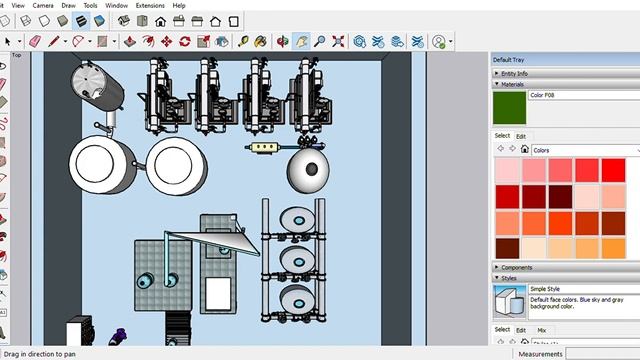
Task: Pick the pale pink first swatch
Action: 507,170
